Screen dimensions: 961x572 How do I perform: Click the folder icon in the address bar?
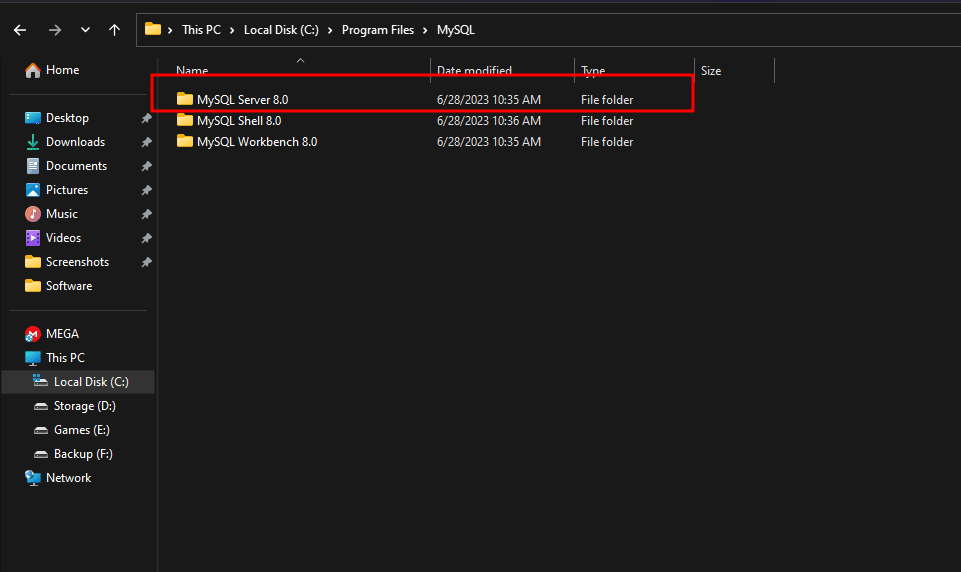(153, 29)
